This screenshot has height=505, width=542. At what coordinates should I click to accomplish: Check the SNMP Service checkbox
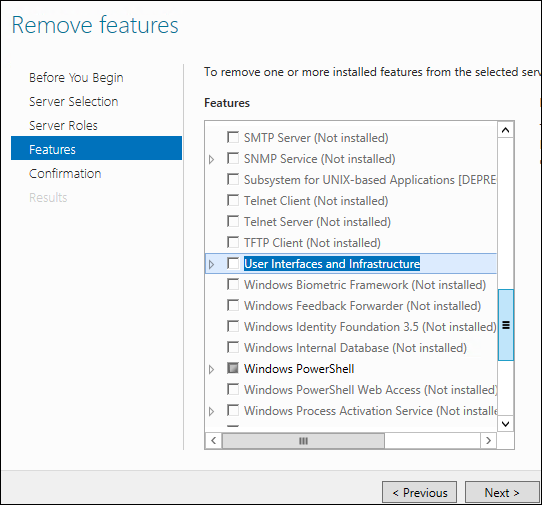(x=233, y=158)
